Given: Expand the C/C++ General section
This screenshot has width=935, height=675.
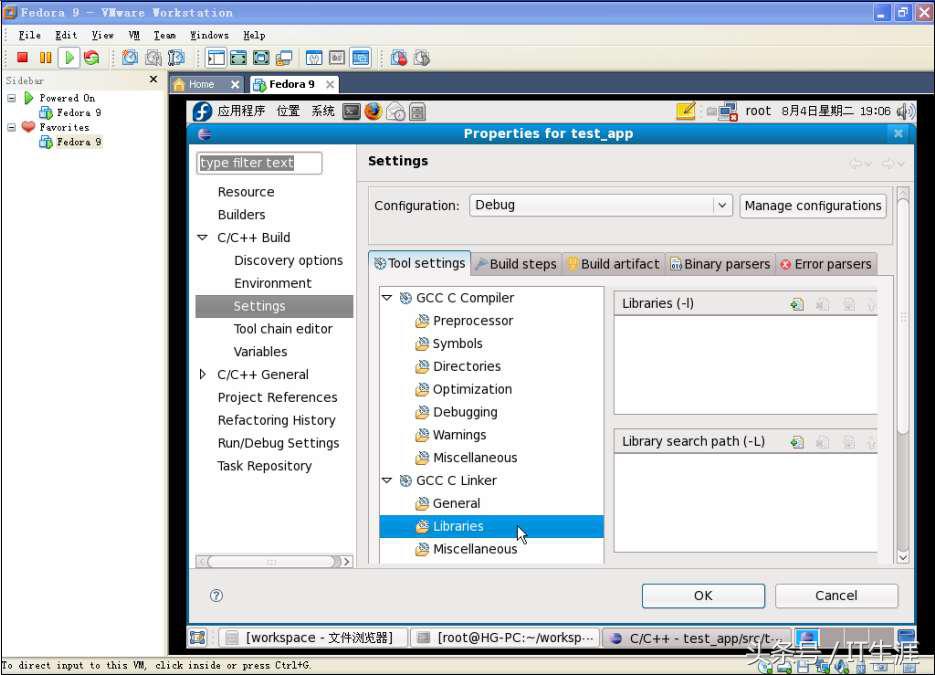Looking at the screenshot, I should 204,374.
